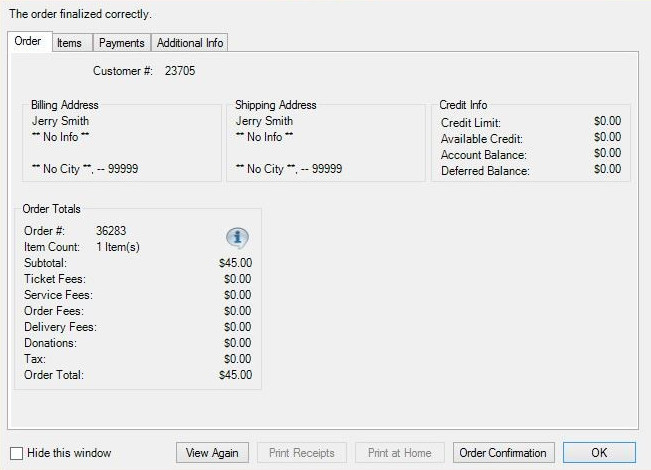Select the Additional Info tab
The height and width of the screenshot is (470, 651).
pos(190,43)
